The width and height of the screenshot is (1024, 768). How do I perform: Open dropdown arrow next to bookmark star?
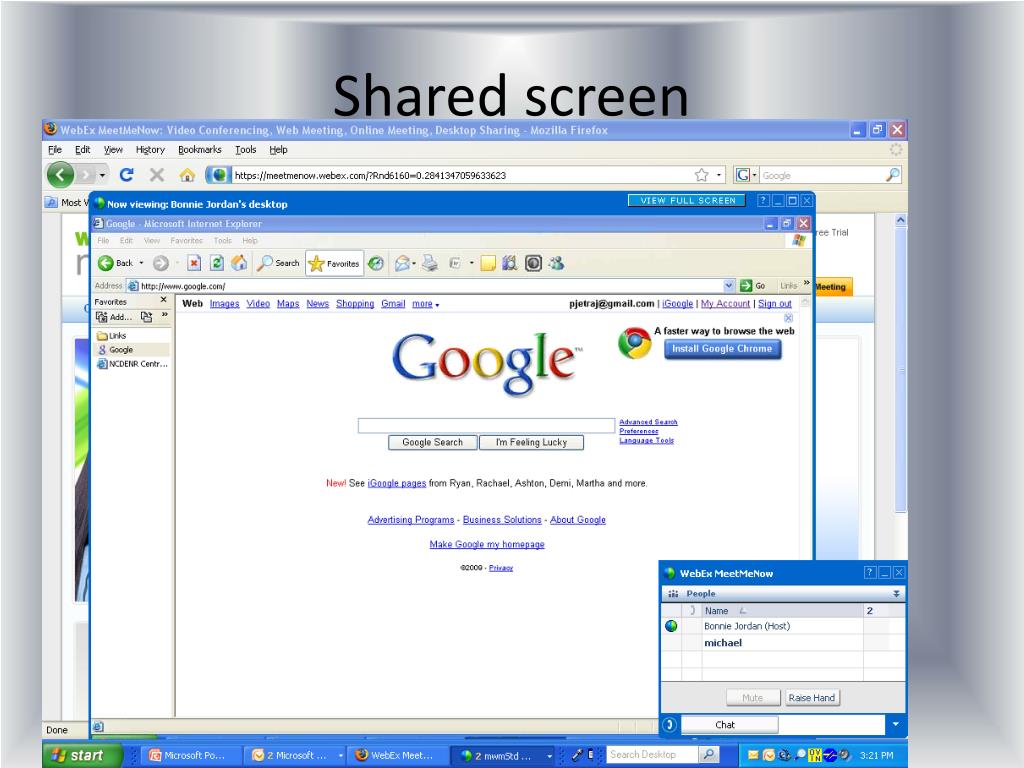click(719, 175)
